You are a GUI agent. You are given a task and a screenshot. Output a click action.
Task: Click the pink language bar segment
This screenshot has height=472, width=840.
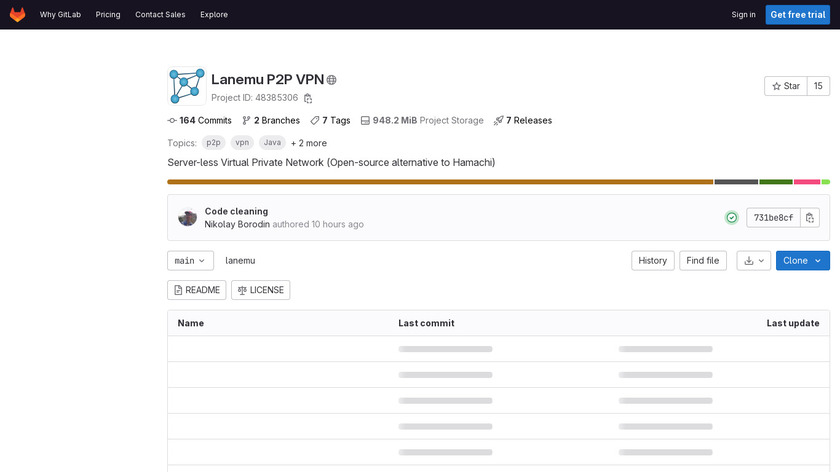(x=807, y=182)
